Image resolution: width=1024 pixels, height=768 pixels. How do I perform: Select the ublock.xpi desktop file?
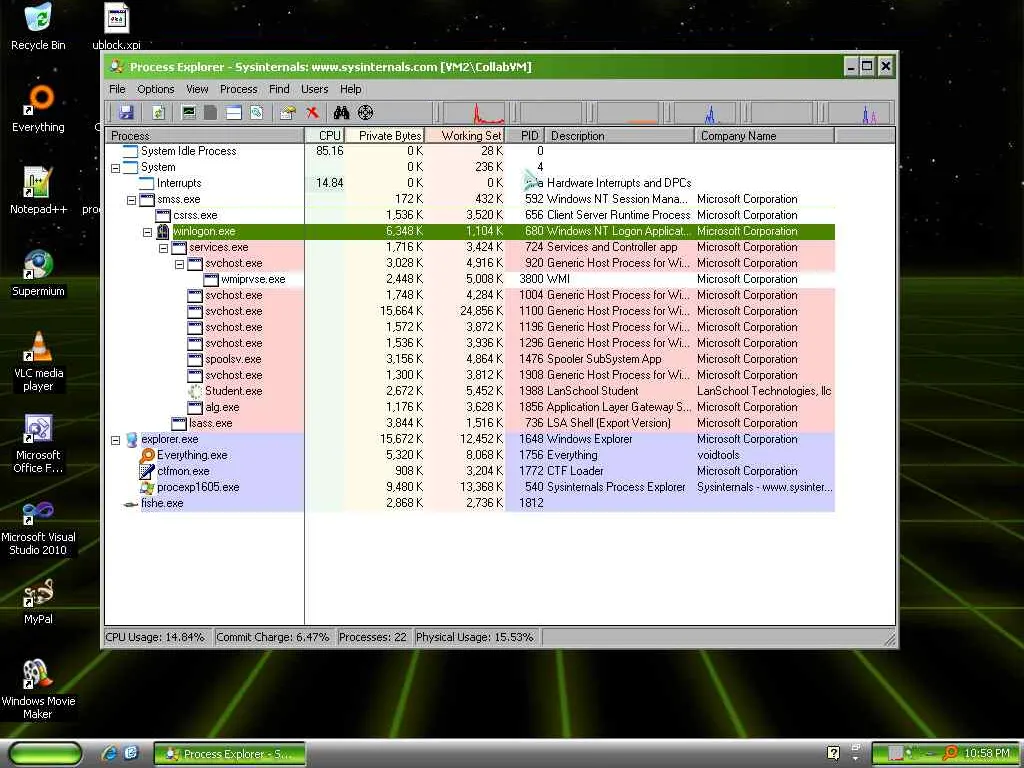(x=116, y=27)
